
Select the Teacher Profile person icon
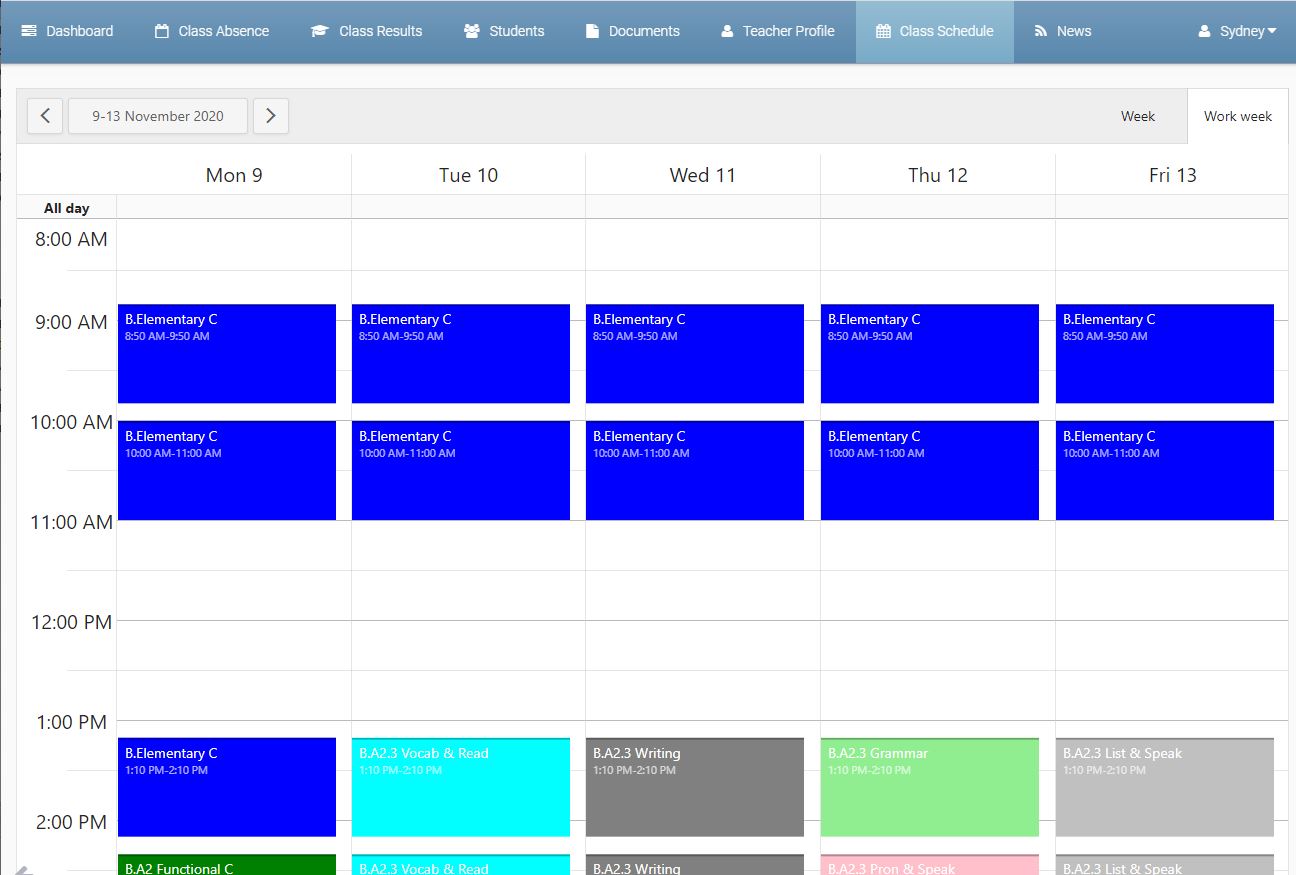point(725,31)
